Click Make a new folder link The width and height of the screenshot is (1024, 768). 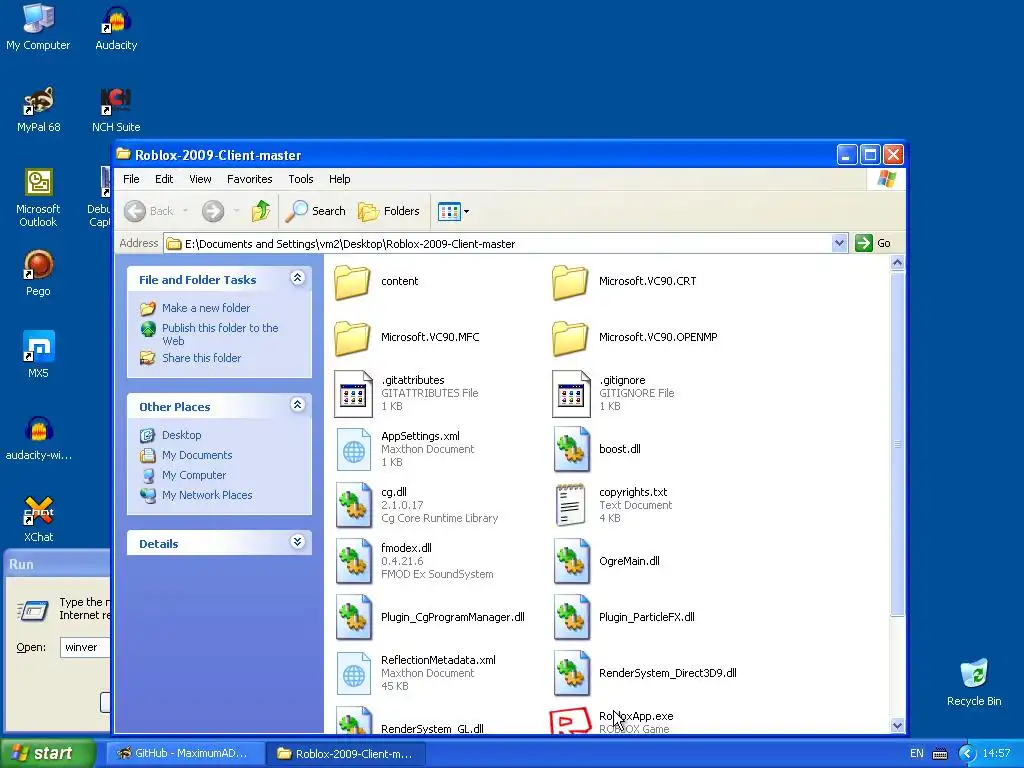(x=206, y=308)
